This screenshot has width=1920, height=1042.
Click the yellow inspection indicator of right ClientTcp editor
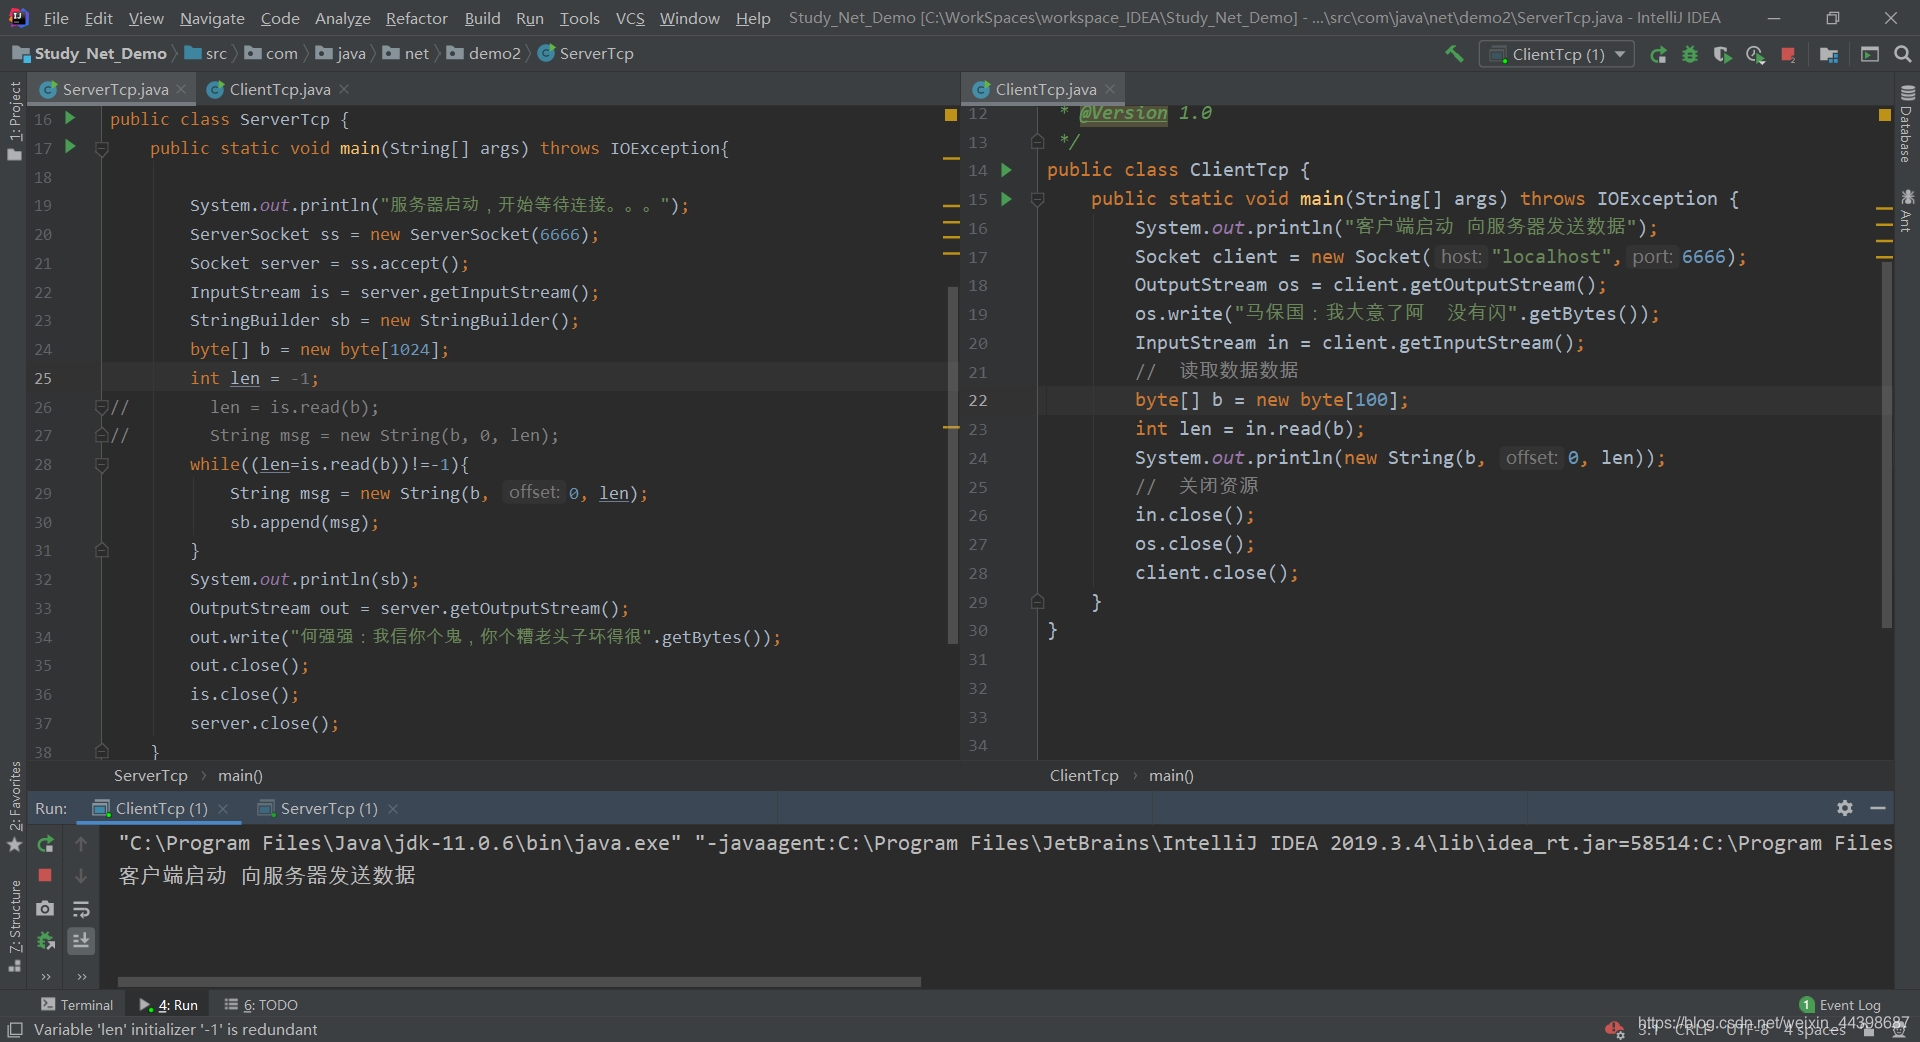(1885, 115)
